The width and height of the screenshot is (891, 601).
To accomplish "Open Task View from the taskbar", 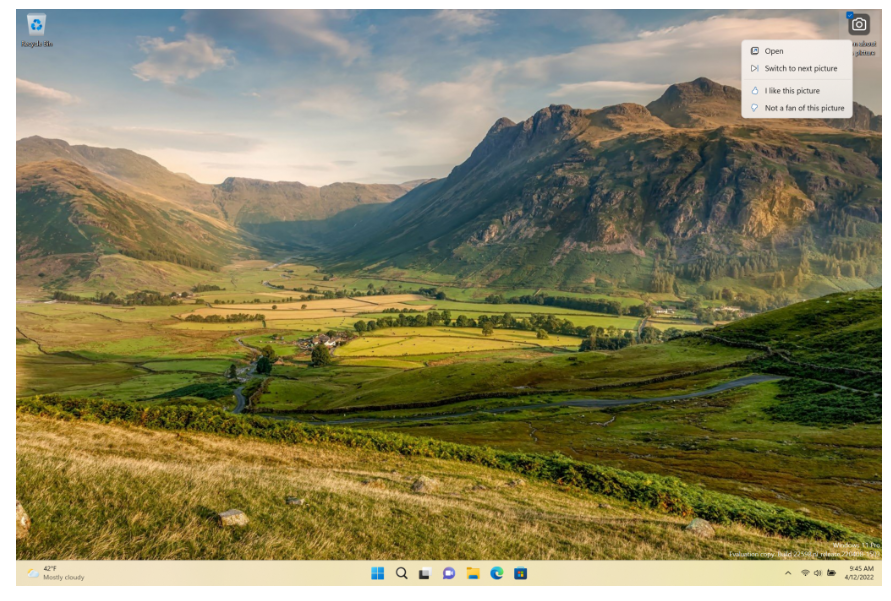I will pyautogui.click(x=425, y=573).
